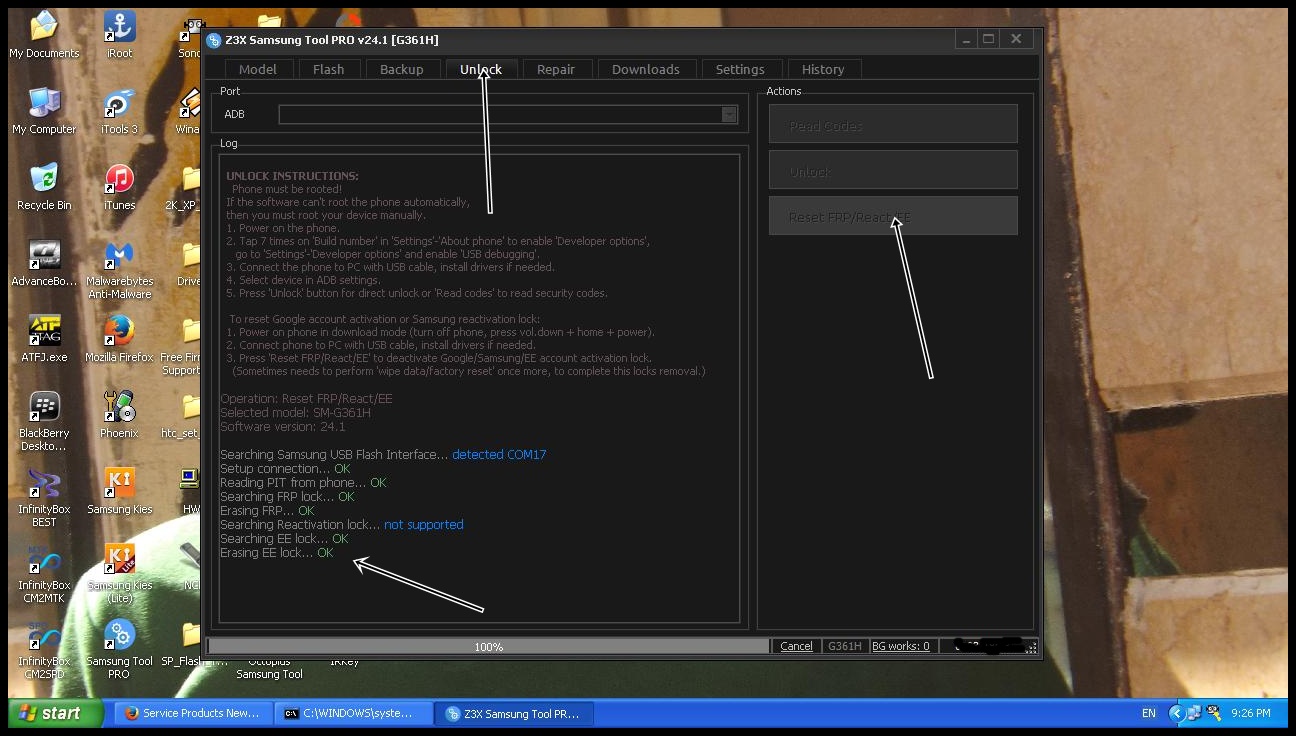Image resolution: width=1296 pixels, height=736 pixels.
Task: Switch to the Flash tab
Action: 328,69
